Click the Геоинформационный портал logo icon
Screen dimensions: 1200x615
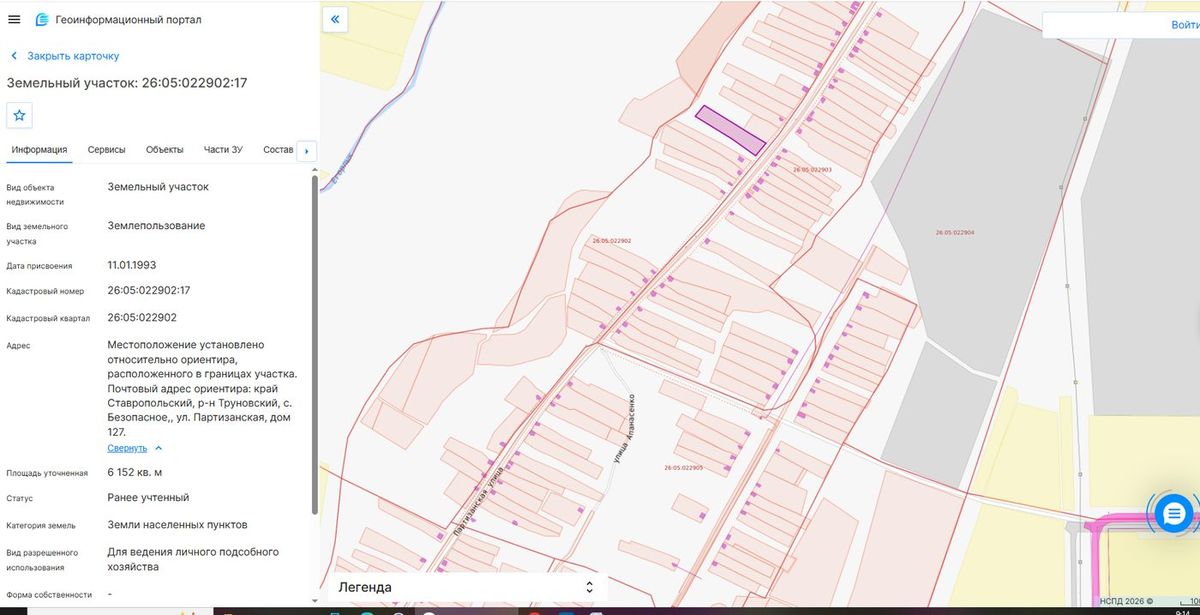coord(42,20)
